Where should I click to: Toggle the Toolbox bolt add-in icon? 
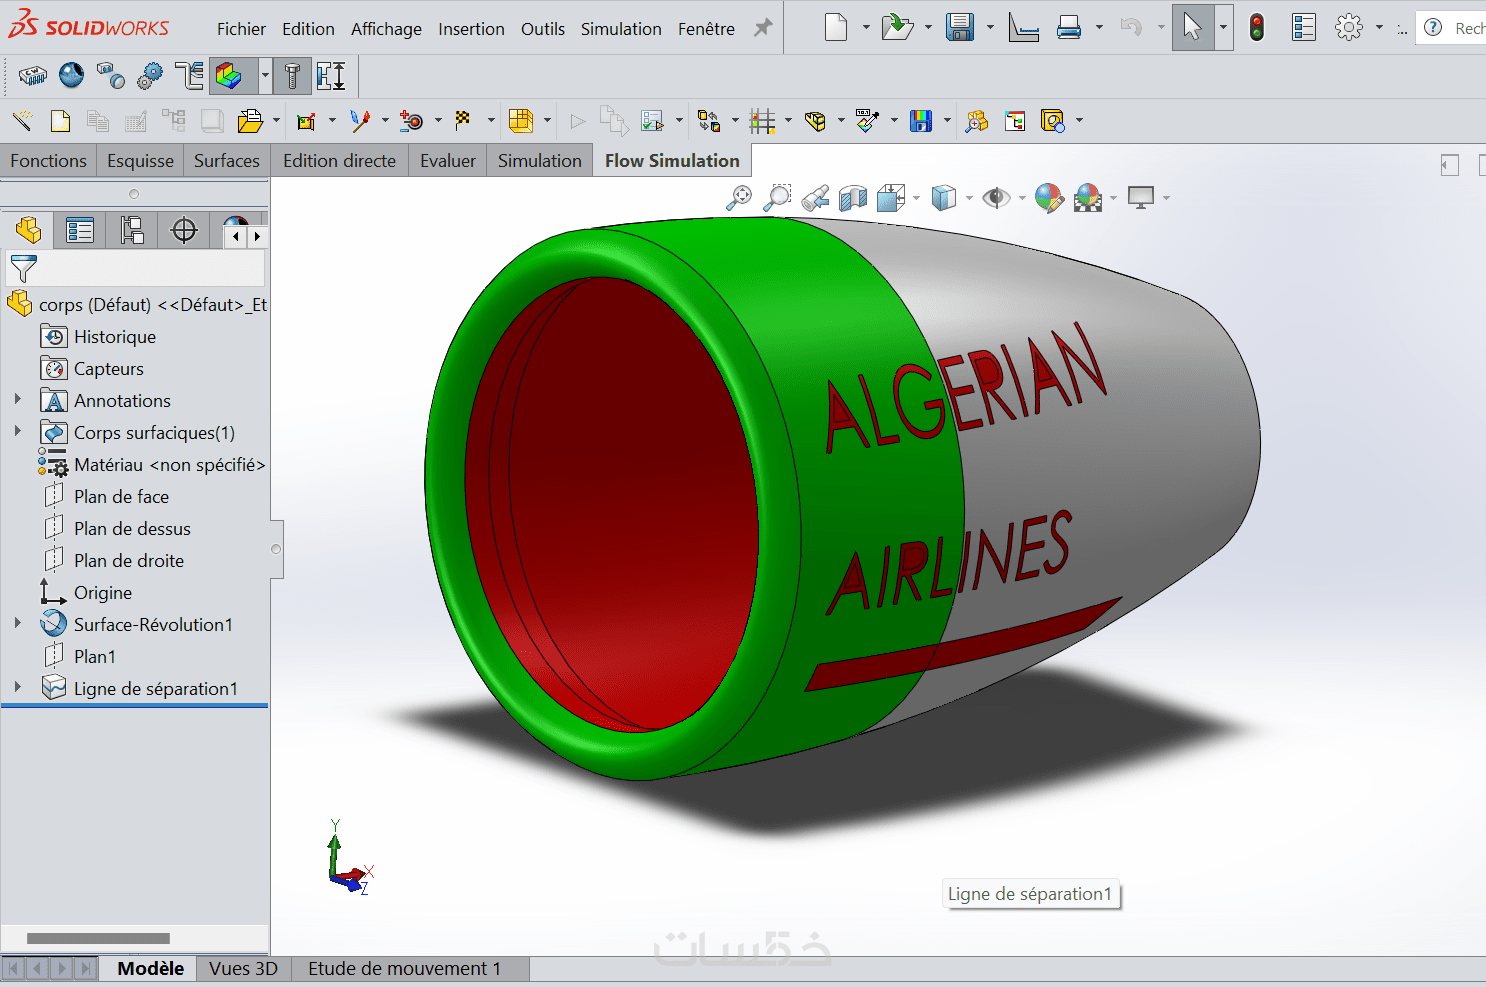[292, 75]
